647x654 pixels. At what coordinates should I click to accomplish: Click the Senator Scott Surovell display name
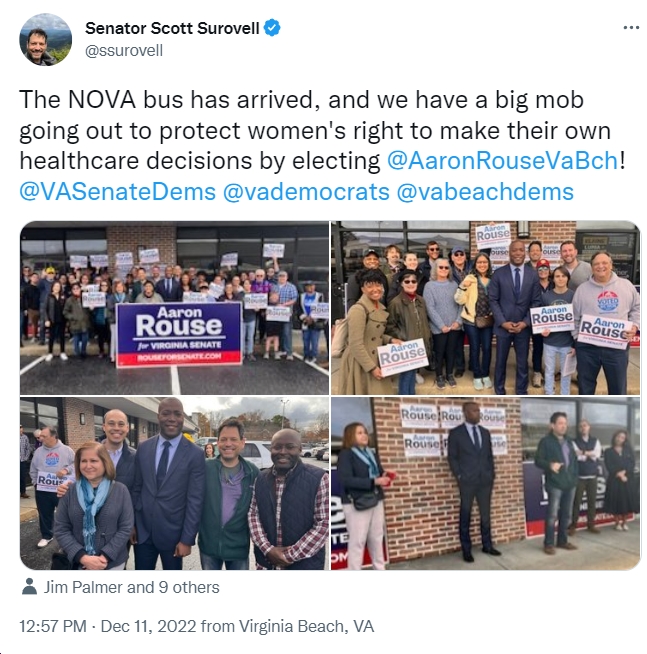(x=172, y=28)
